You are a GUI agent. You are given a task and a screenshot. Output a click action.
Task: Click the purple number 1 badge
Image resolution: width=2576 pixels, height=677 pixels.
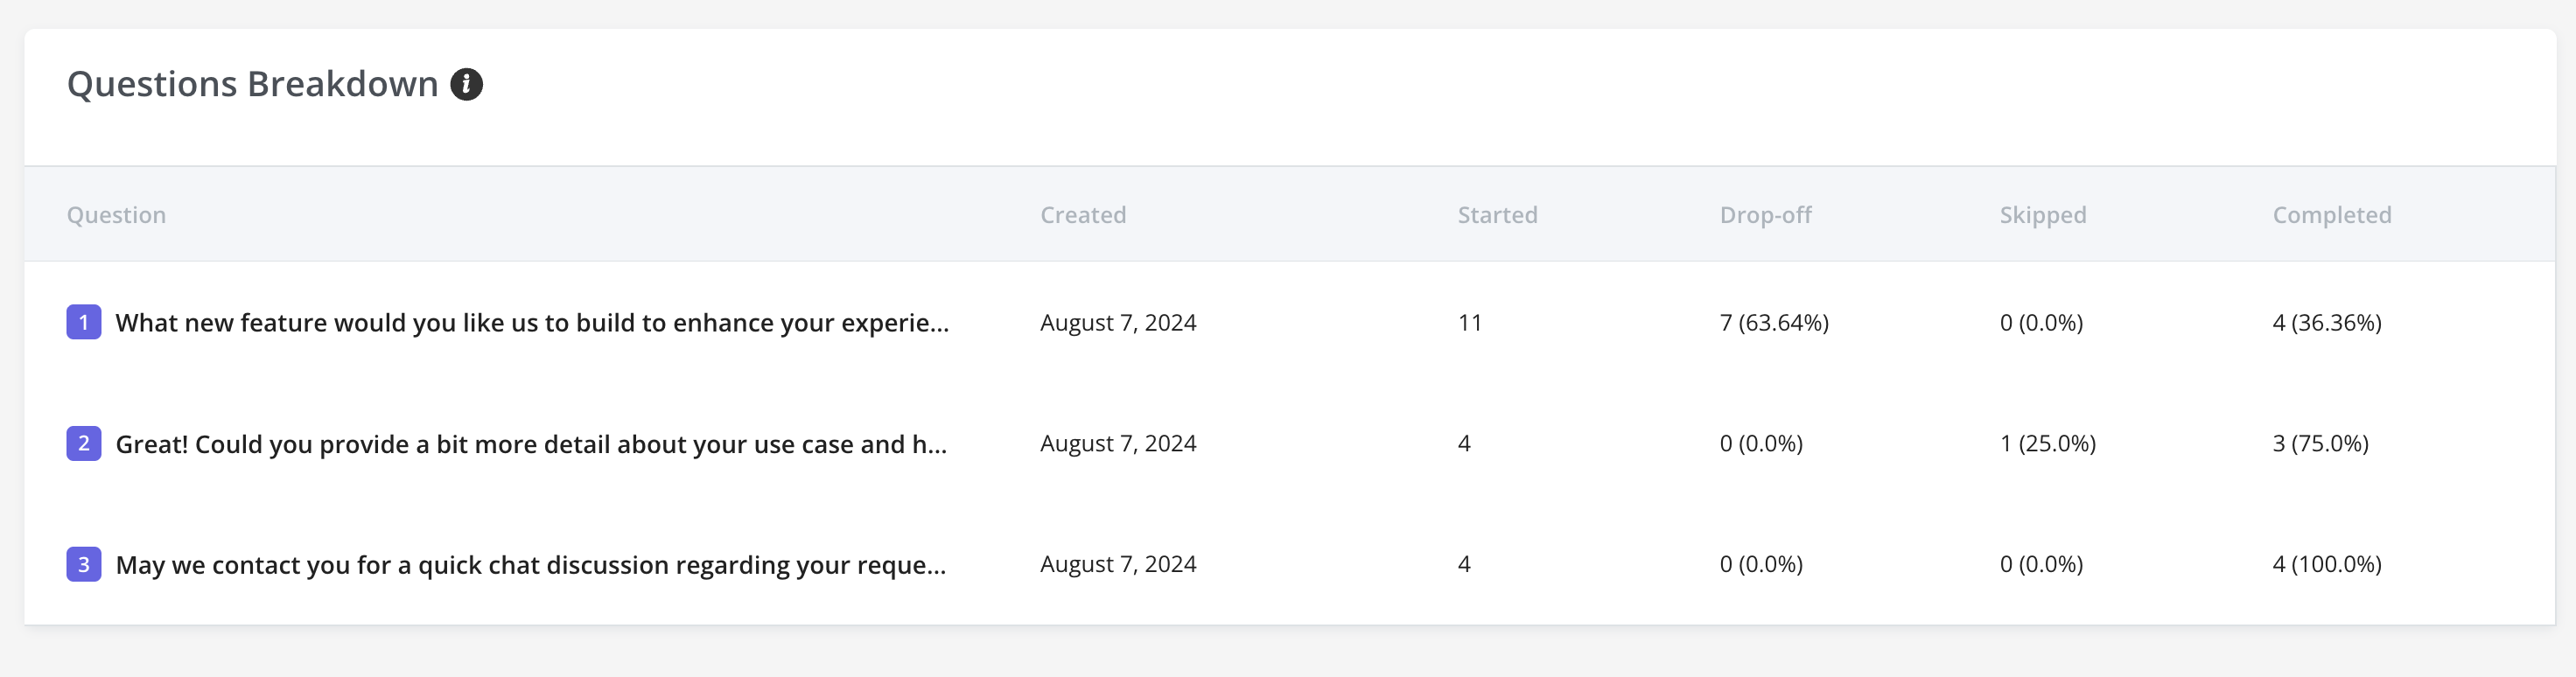point(84,322)
